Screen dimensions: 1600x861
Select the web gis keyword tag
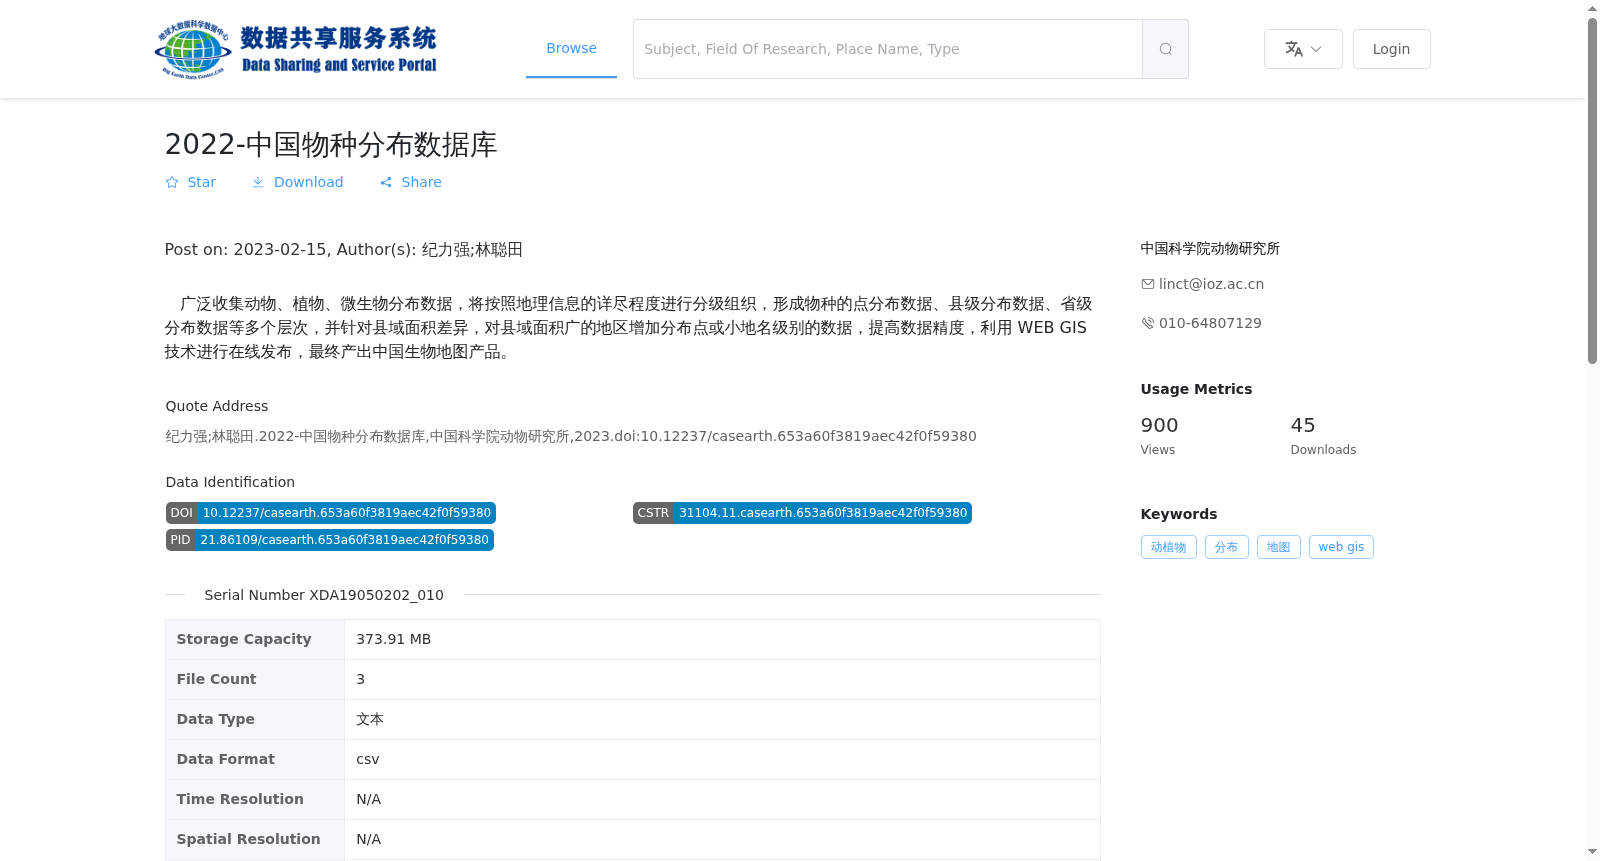click(1341, 547)
